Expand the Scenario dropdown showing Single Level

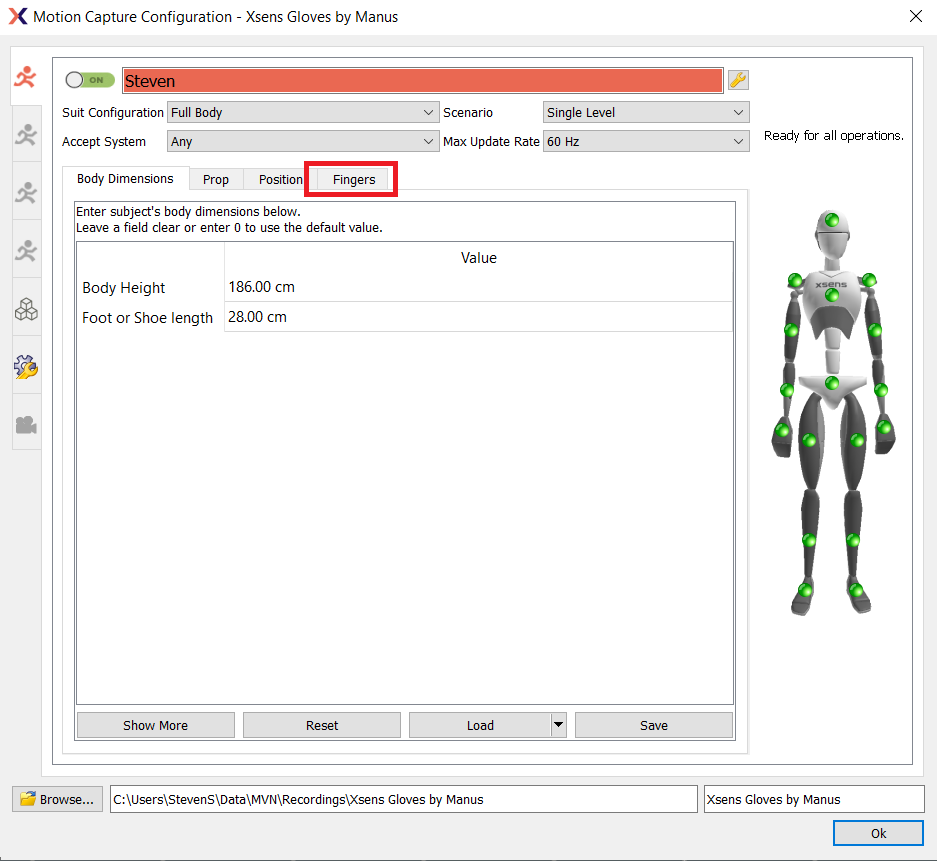click(x=646, y=113)
